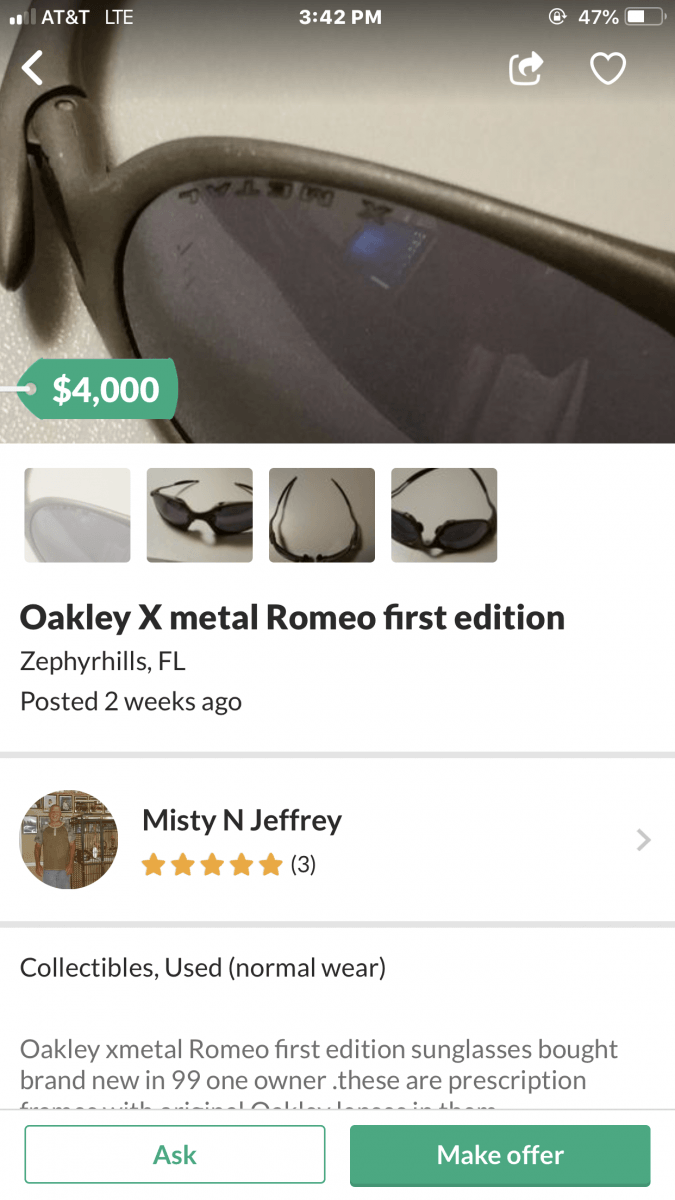This screenshot has width=675, height=1200.
Task: Open the first thumbnail showing lens closeup
Action: [77, 515]
